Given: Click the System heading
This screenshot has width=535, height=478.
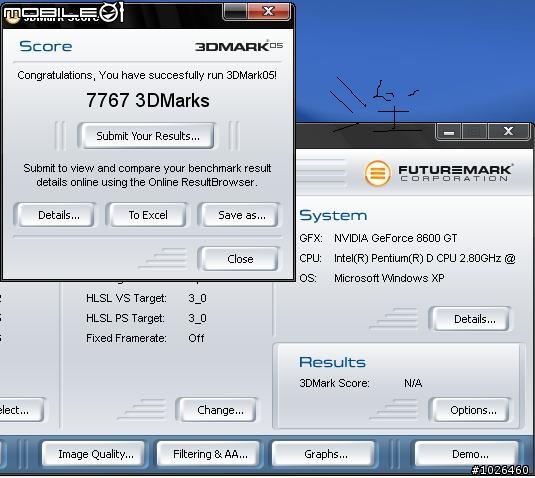Looking at the screenshot, I should (x=333, y=215).
